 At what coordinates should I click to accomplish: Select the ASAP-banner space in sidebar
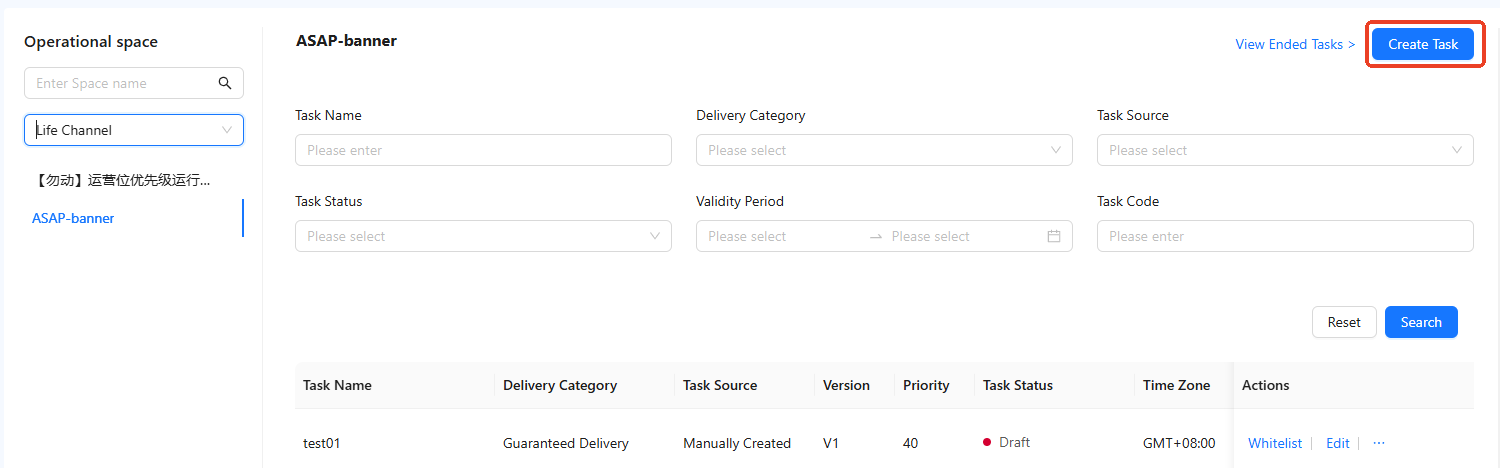pos(73,218)
